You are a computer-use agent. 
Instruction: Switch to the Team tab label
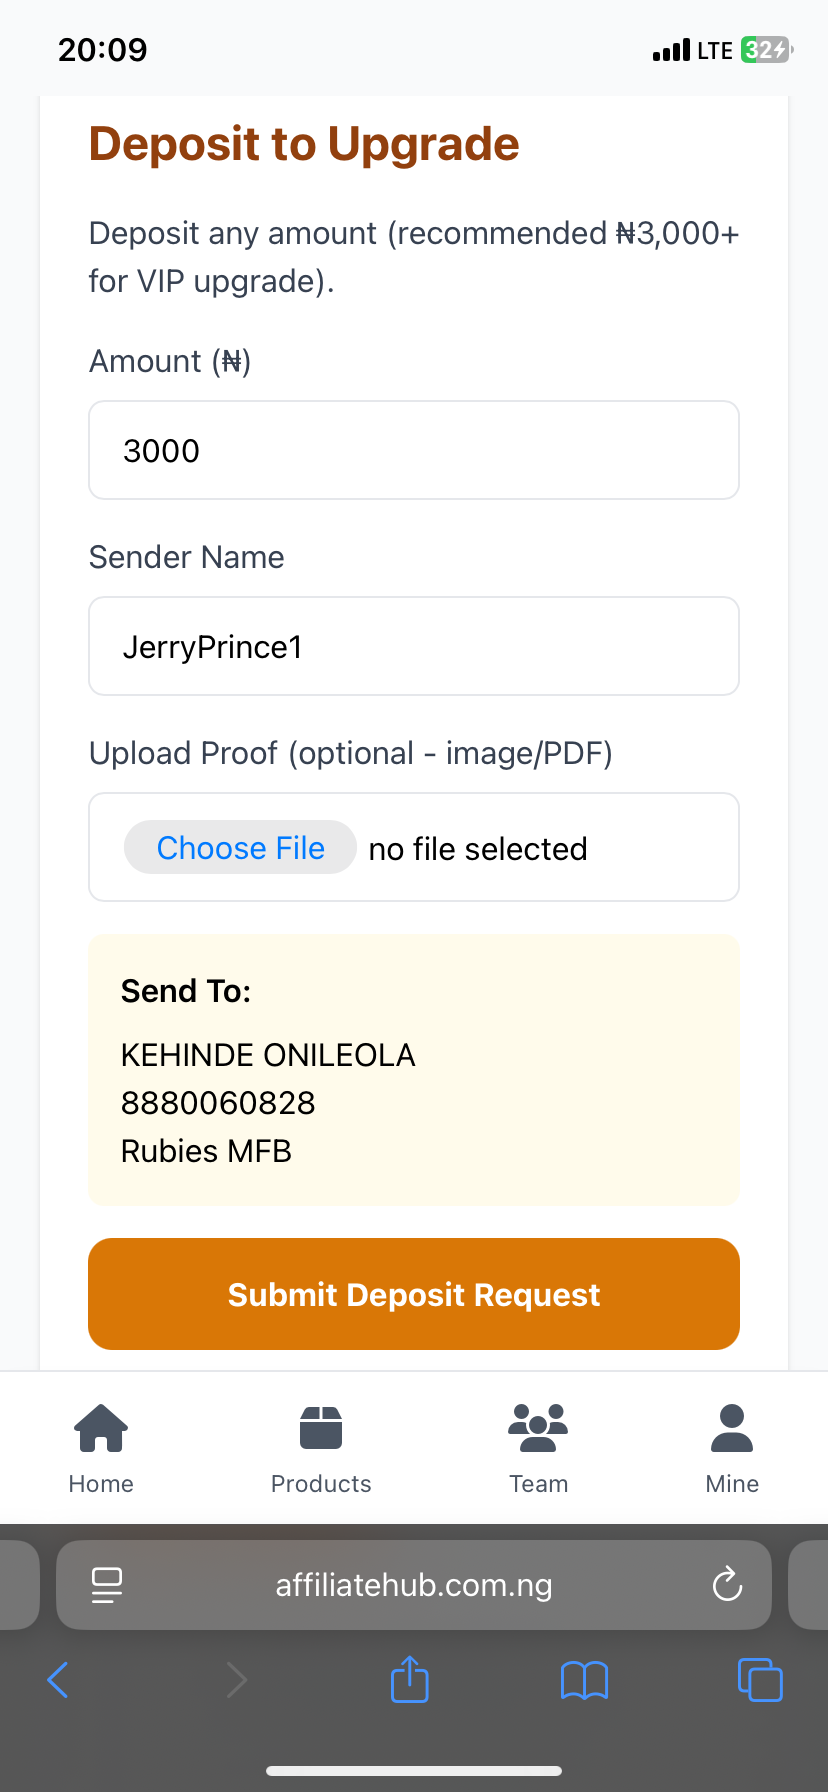[538, 1484]
